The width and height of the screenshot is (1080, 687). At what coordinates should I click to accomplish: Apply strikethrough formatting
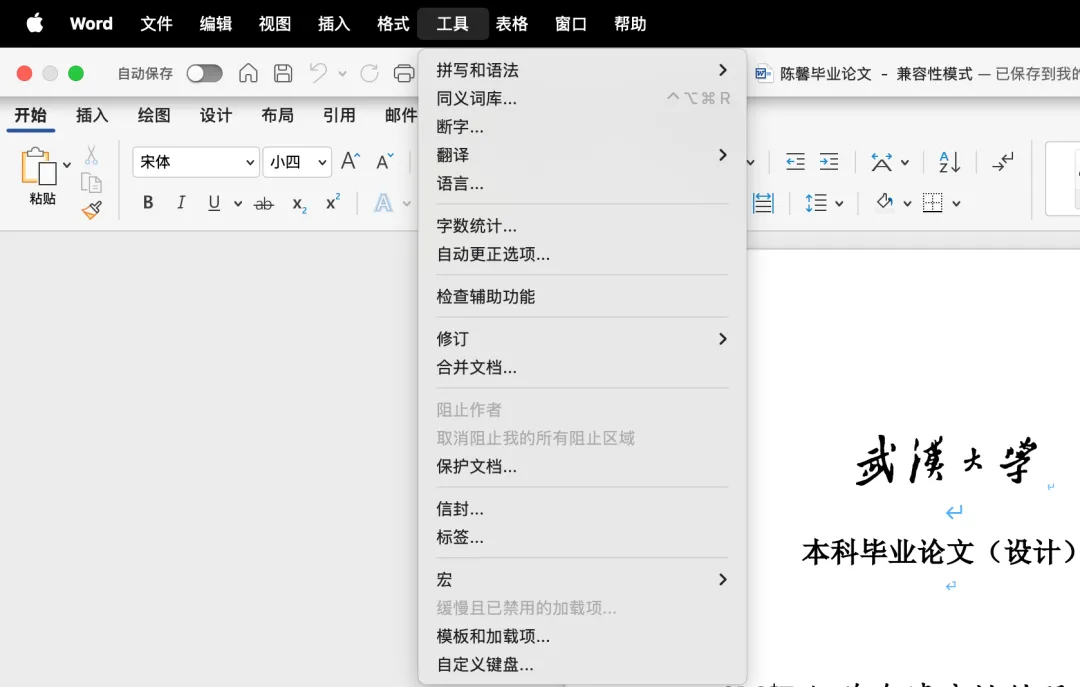[x=264, y=203]
